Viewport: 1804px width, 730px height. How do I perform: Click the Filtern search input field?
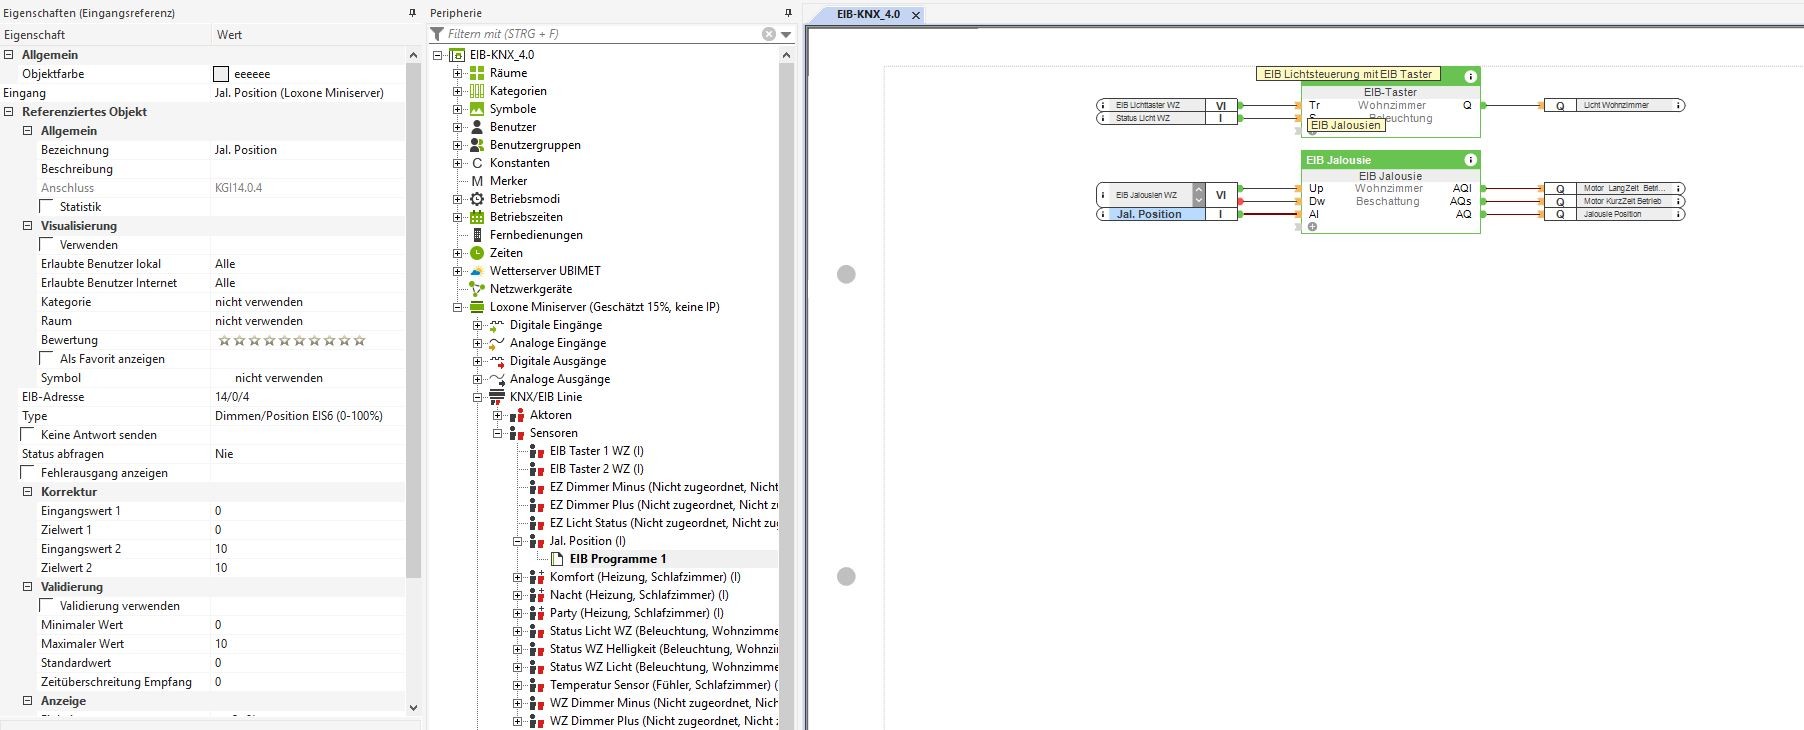tap(600, 34)
